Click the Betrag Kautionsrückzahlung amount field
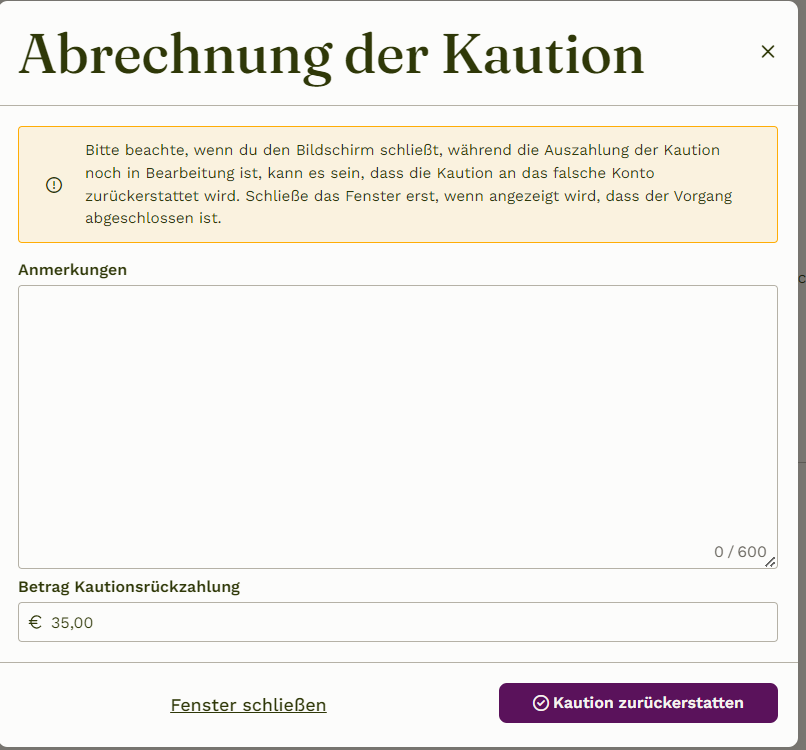The image size is (806, 750). click(x=398, y=622)
